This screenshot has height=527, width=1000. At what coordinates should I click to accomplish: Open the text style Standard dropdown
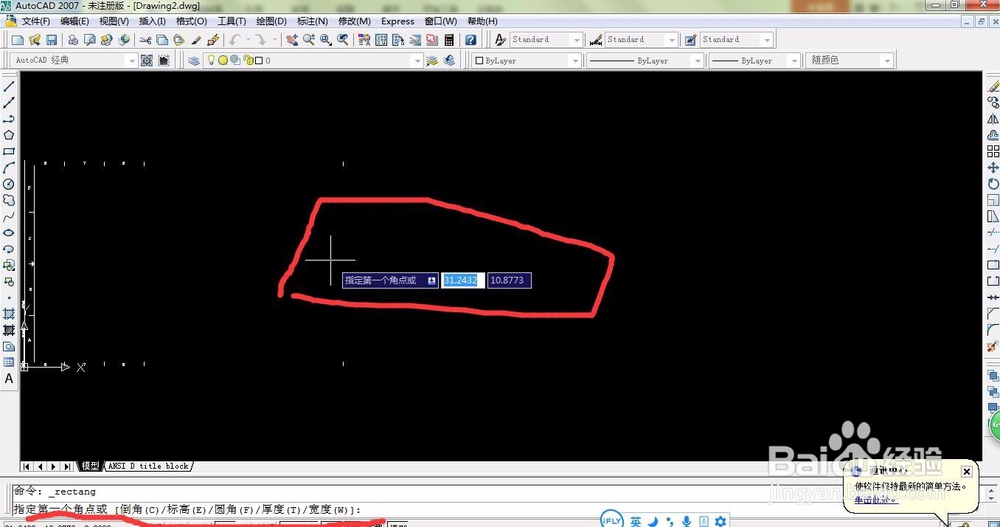pos(577,40)
